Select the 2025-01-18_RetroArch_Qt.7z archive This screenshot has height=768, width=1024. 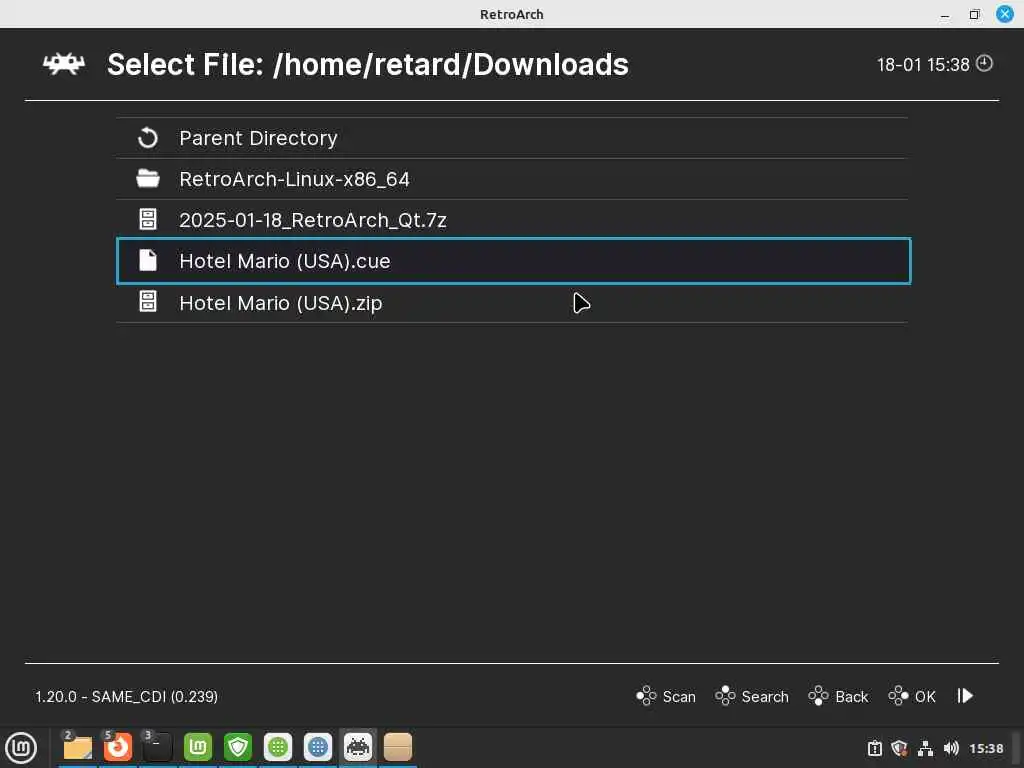click(x=512, y=220)
